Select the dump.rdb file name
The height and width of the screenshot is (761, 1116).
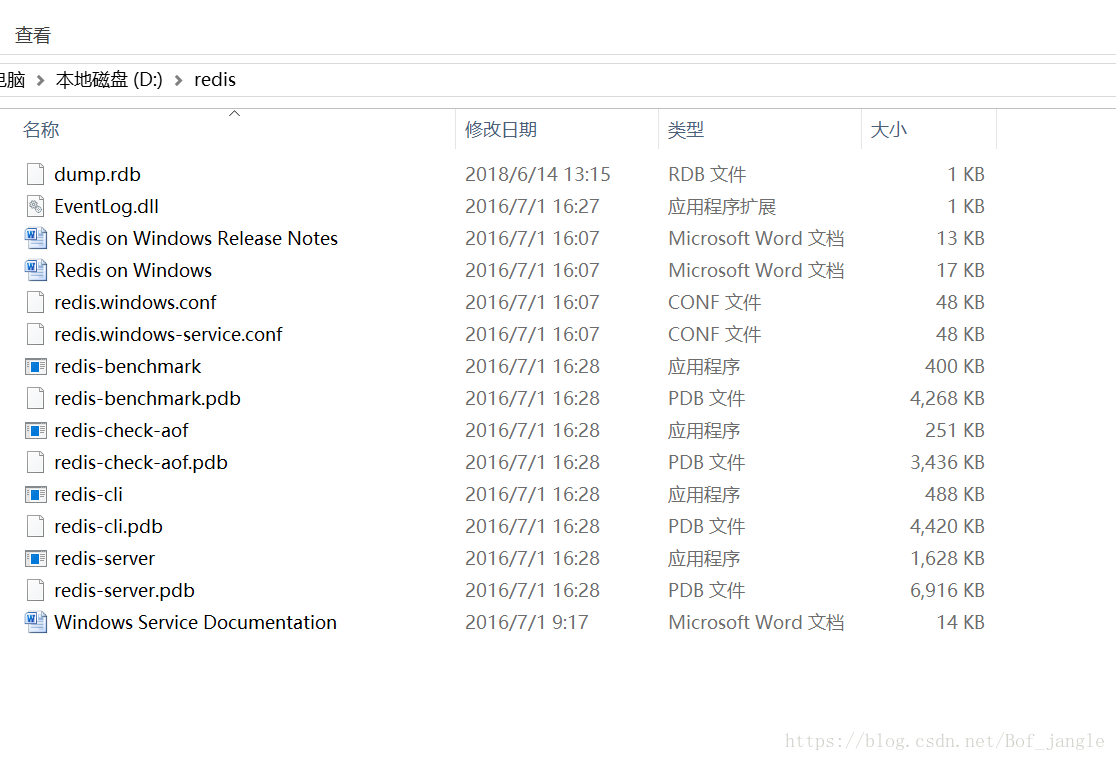pos(98,174)
